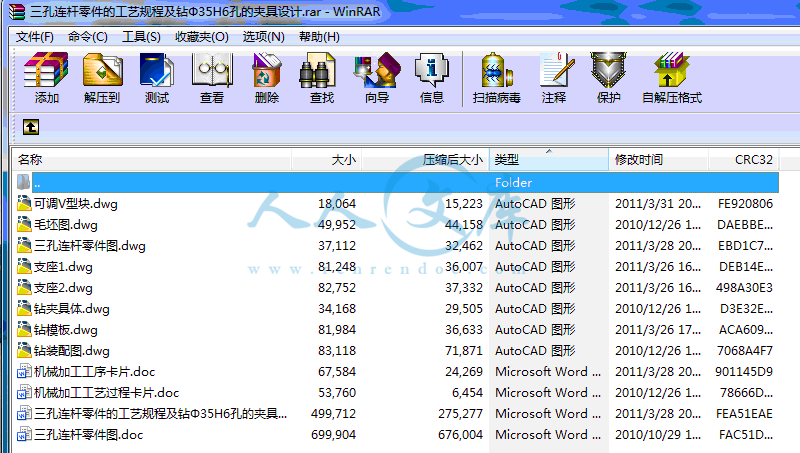This screenshot has height=453, width=800.
Task: Click the 添加 (Add) toolbar icon
Action: pos(46,70)
